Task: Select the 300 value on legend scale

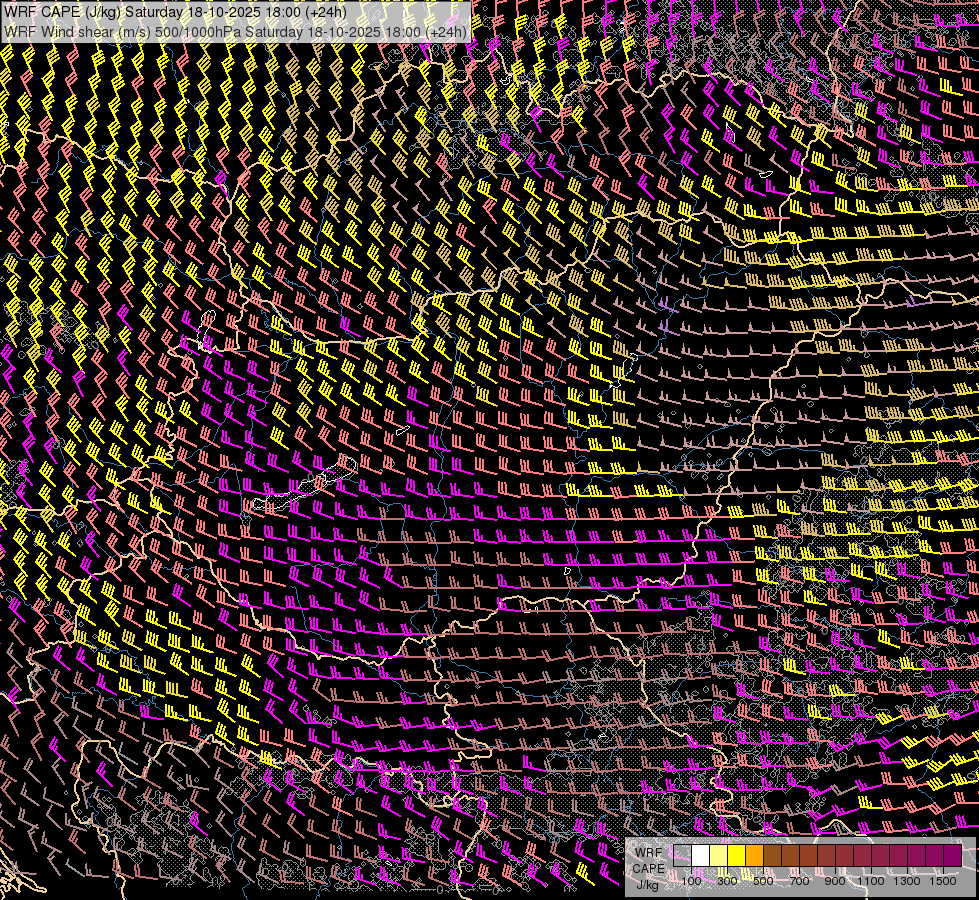Action: pos(727,881)
